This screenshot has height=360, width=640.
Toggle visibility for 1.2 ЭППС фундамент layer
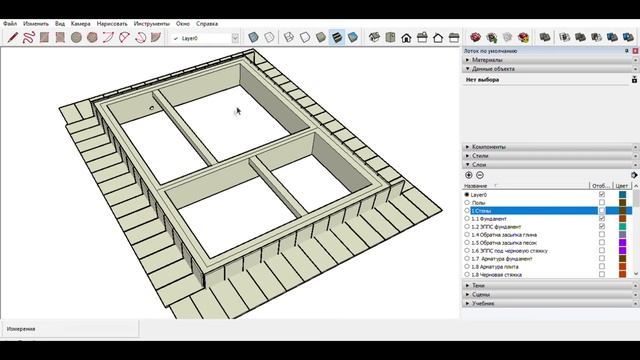[x=602, y=227]
